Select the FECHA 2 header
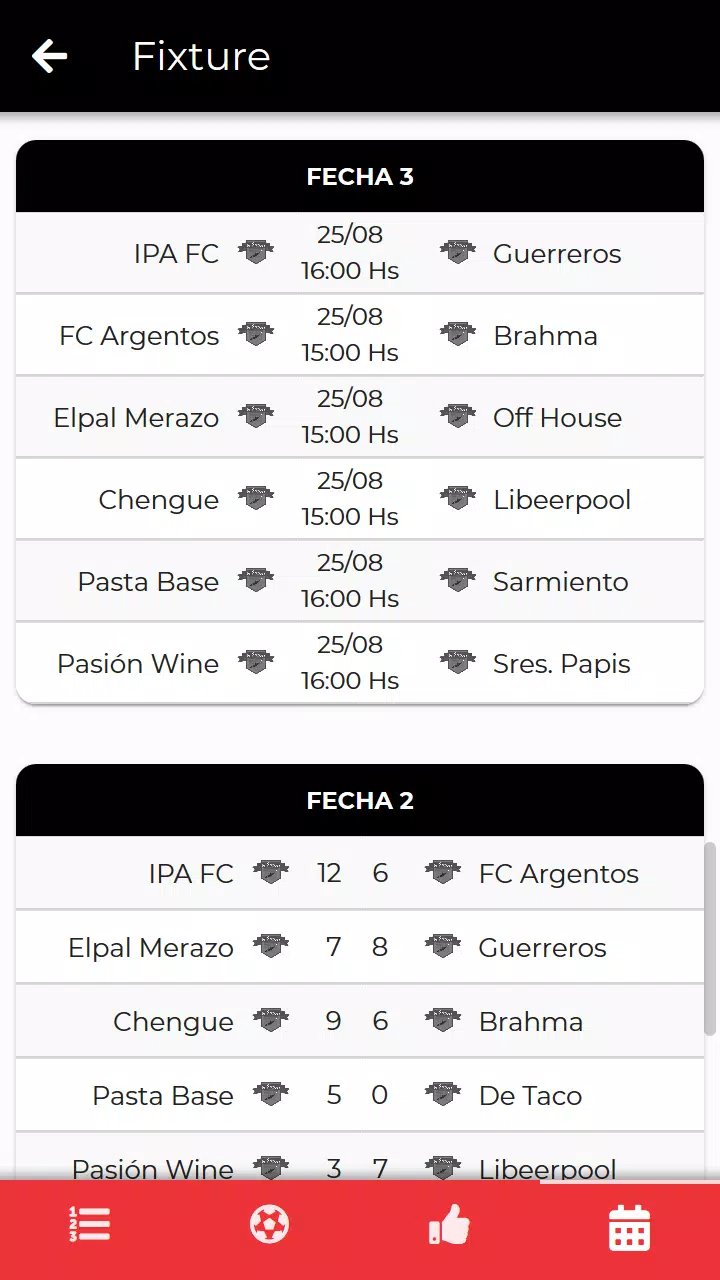 (x=360, y=801)
